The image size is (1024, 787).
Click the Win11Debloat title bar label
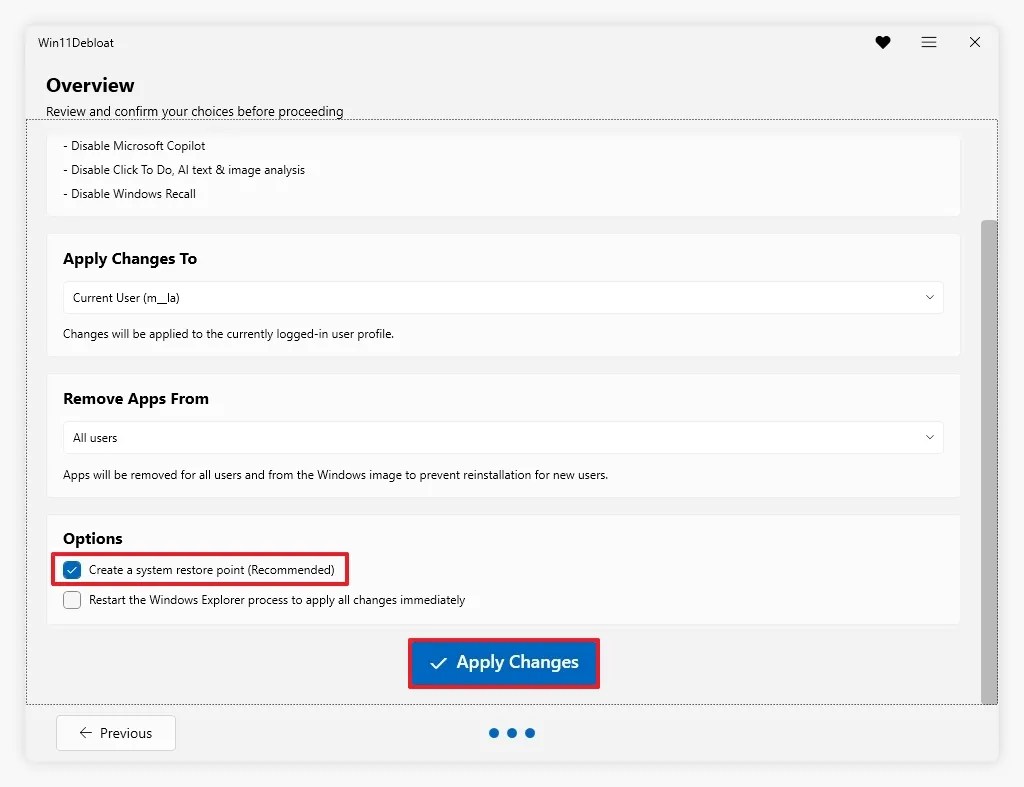point(75,43)
